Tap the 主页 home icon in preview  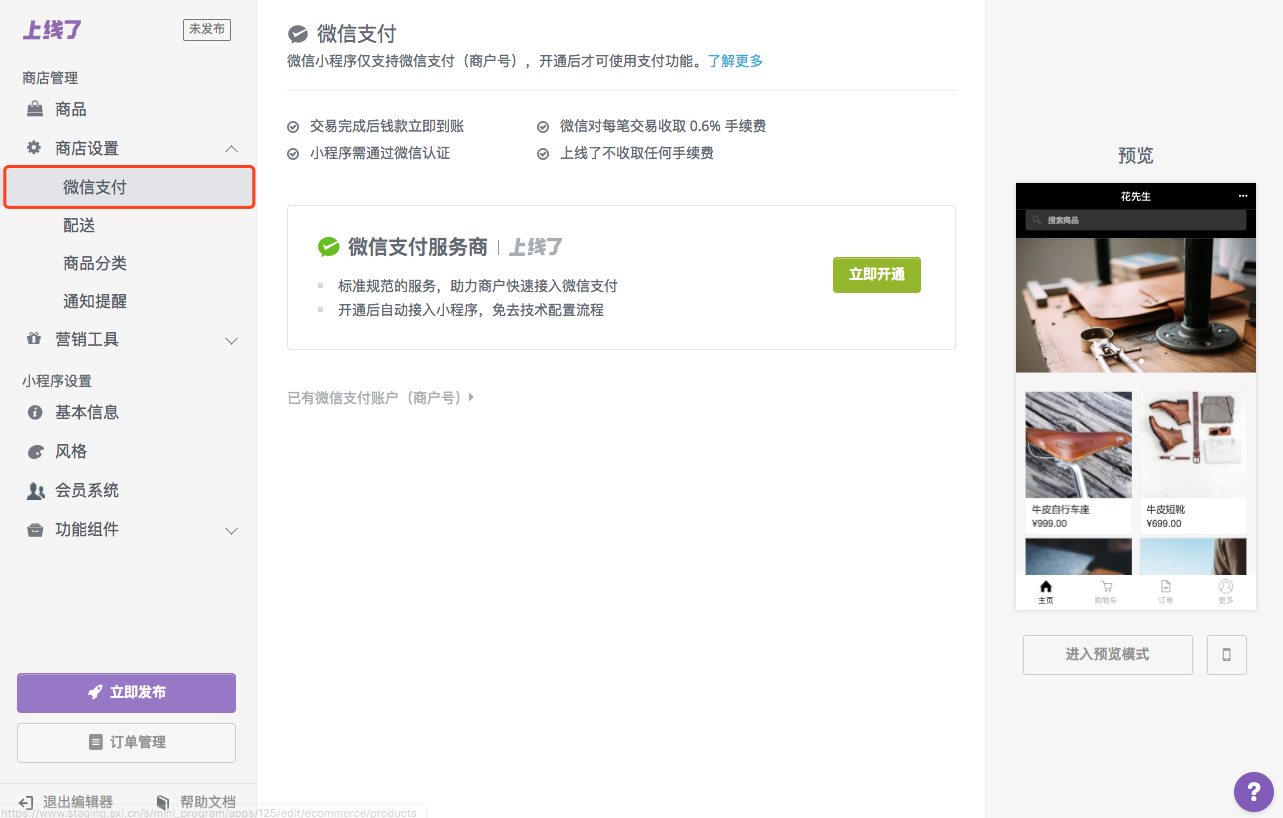coord(1046,587)
